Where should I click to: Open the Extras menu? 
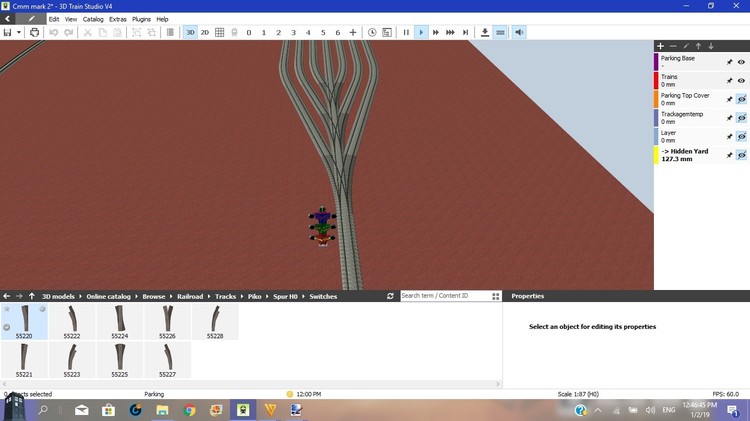[x=118, y=19]
